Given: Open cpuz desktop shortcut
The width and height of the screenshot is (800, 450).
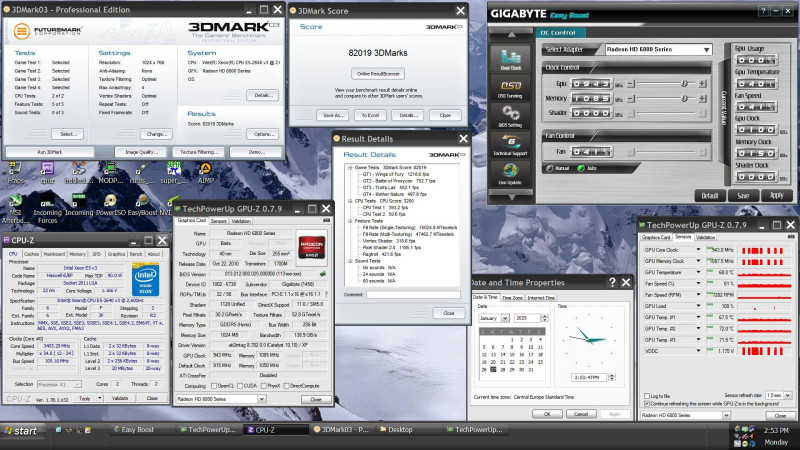Looking at the screenshot, I should coord(47,173).
